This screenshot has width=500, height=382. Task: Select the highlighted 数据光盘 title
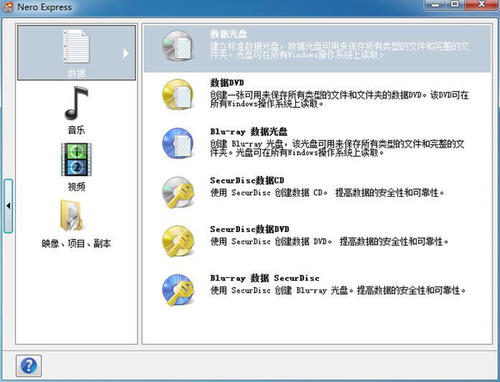(229, 34)
